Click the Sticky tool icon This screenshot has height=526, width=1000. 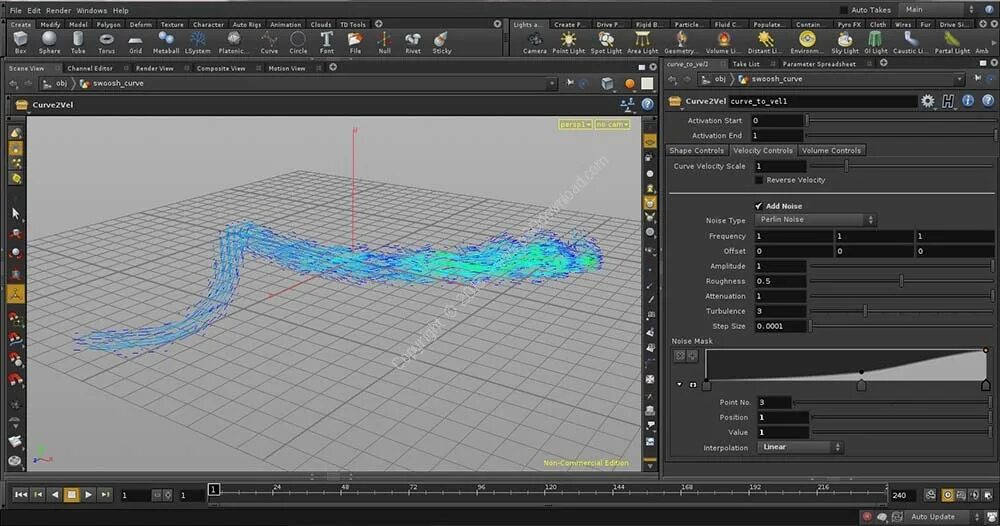(x=441, y=43)
